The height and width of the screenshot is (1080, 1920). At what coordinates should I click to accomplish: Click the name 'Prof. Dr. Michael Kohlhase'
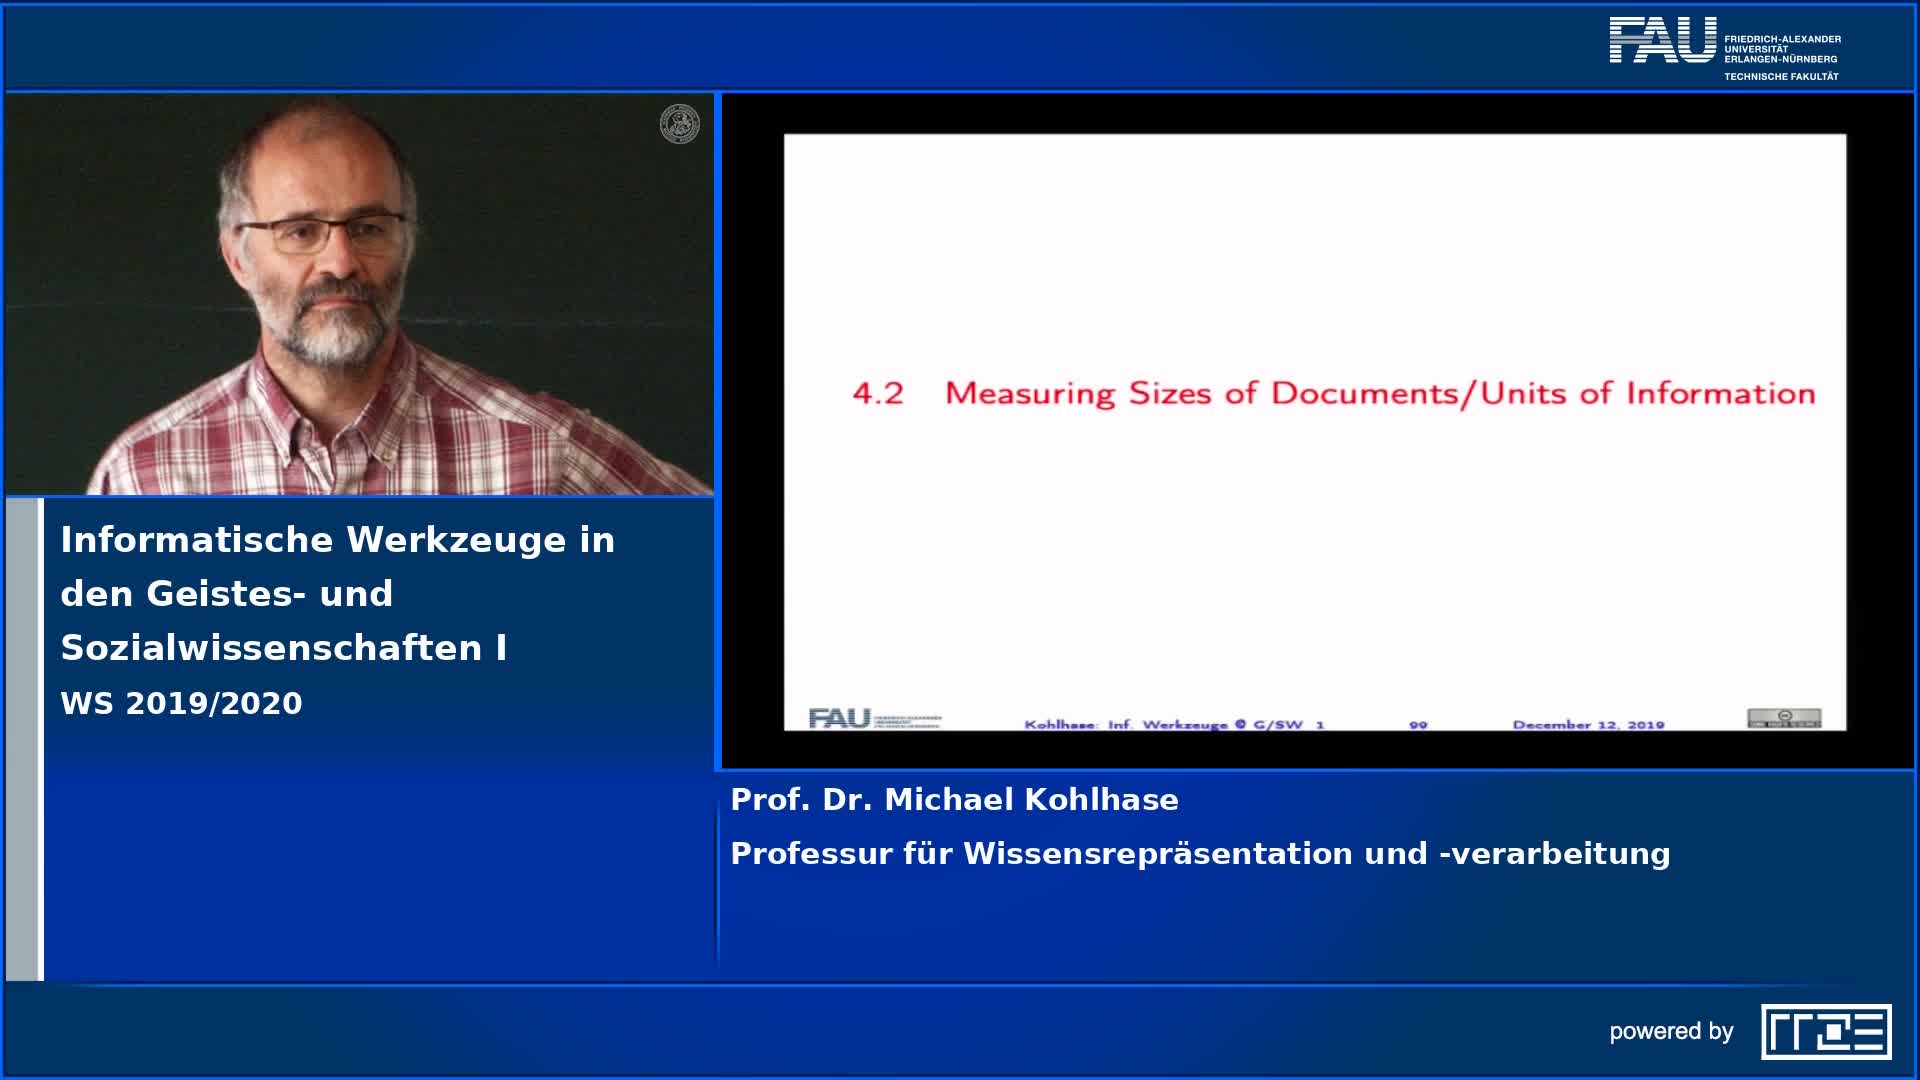(954, 800)
